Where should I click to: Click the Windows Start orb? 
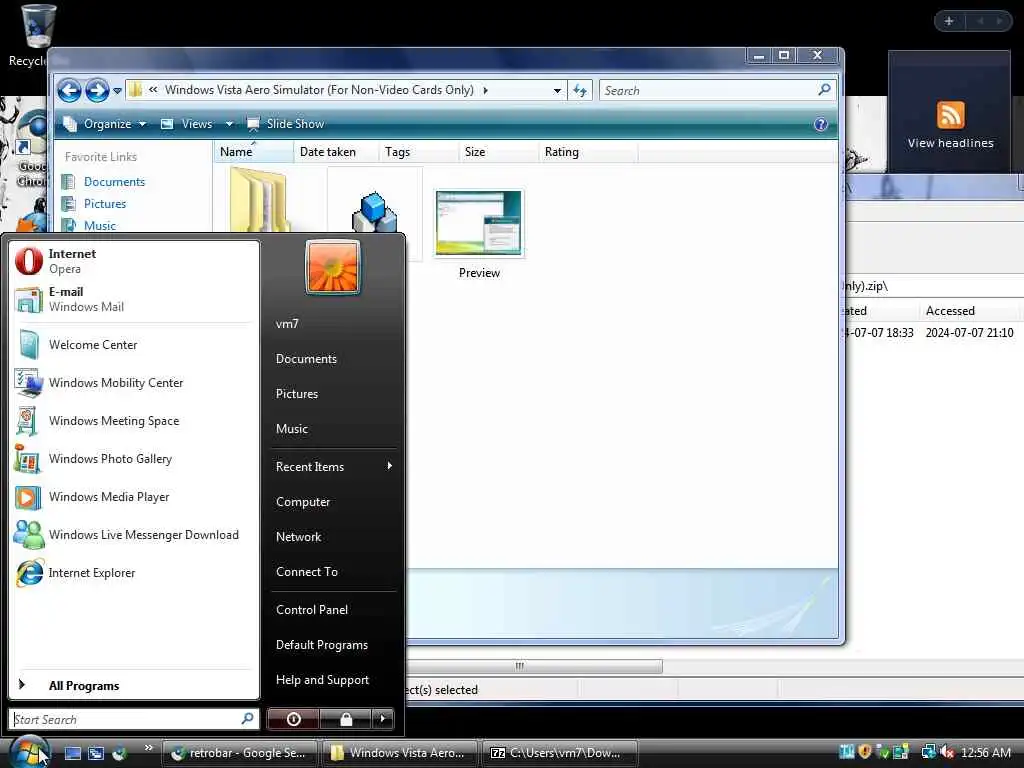[x=27, y=752]
